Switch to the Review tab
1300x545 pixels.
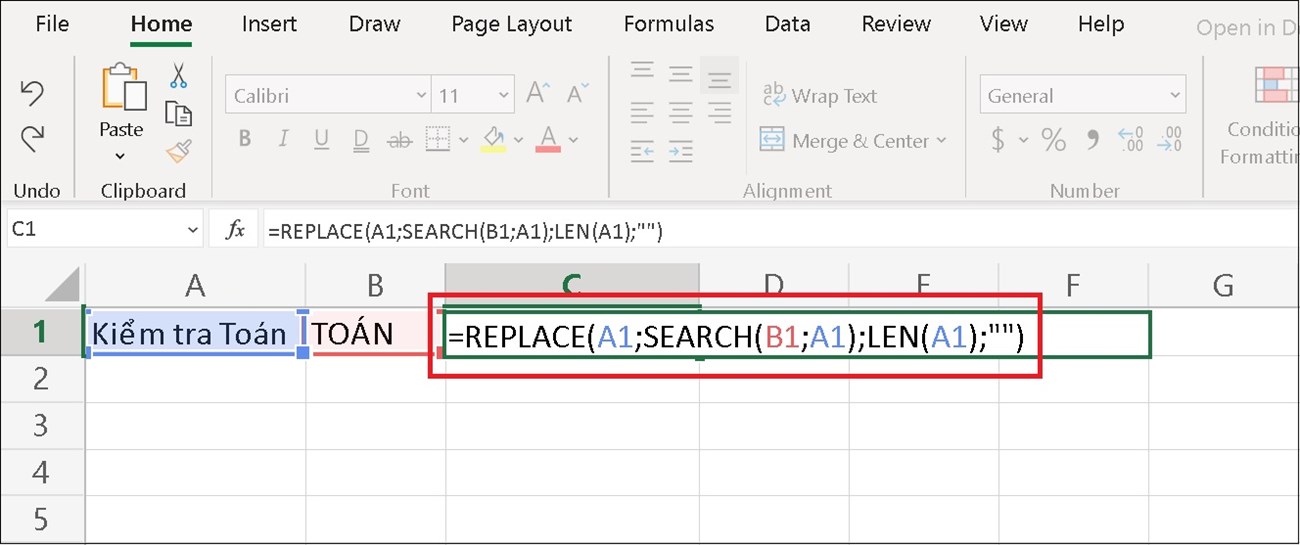pyautogui.click(x=896, y=24)
